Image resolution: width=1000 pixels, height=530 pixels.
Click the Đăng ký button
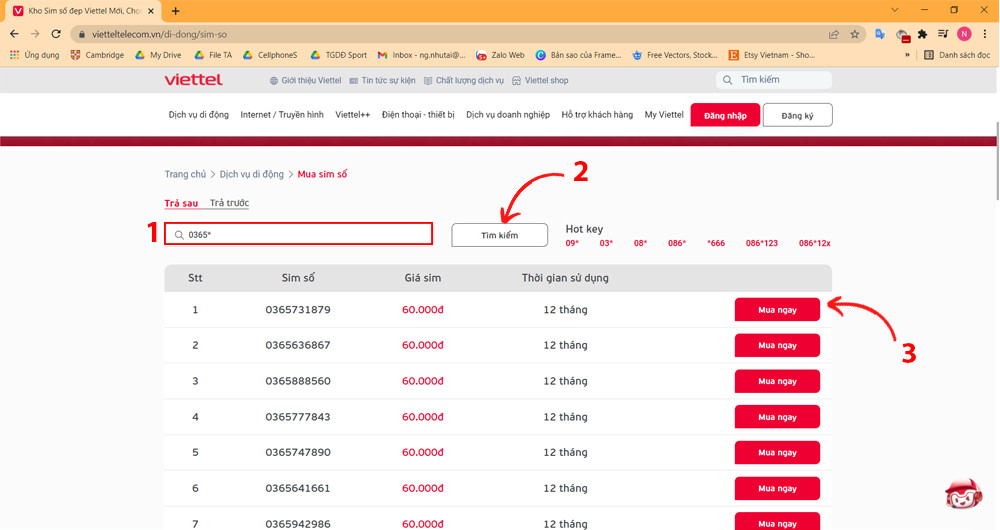click(x=797, y=115)
